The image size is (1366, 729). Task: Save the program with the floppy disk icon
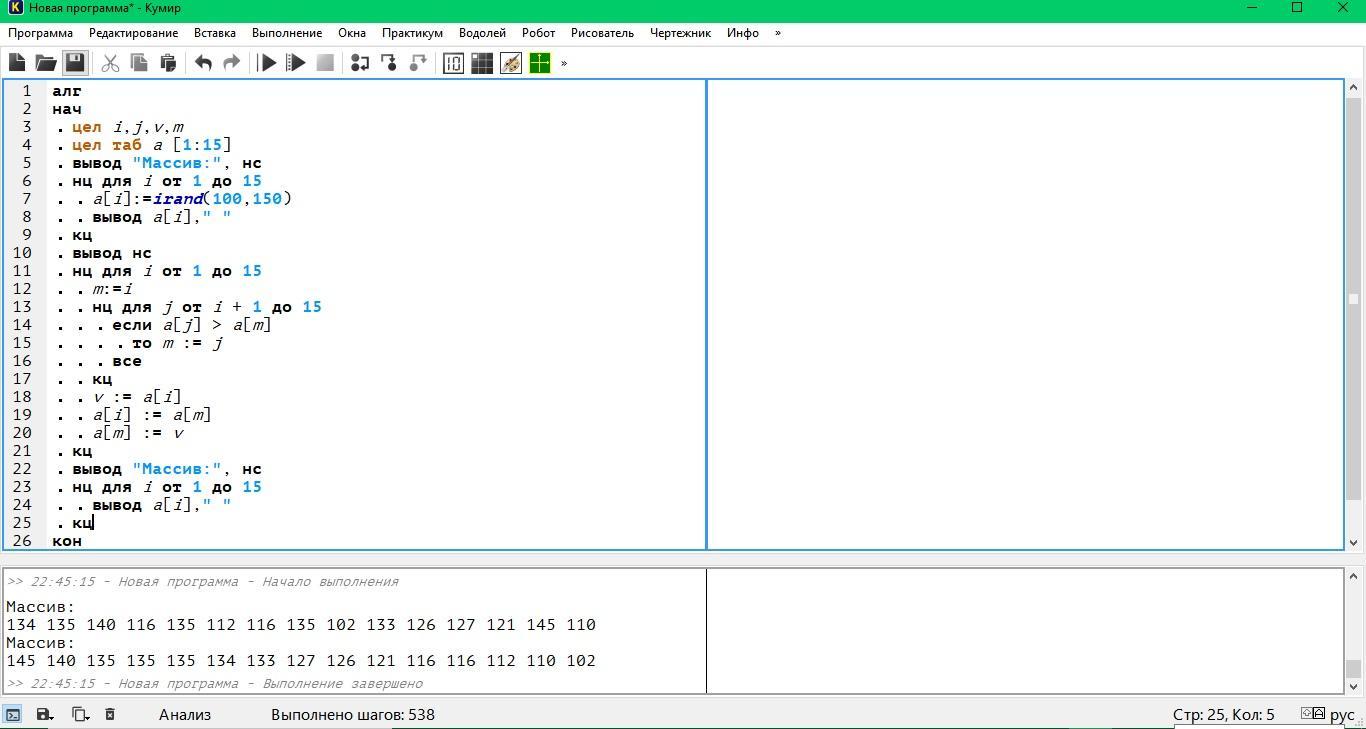tap(75, 63)
